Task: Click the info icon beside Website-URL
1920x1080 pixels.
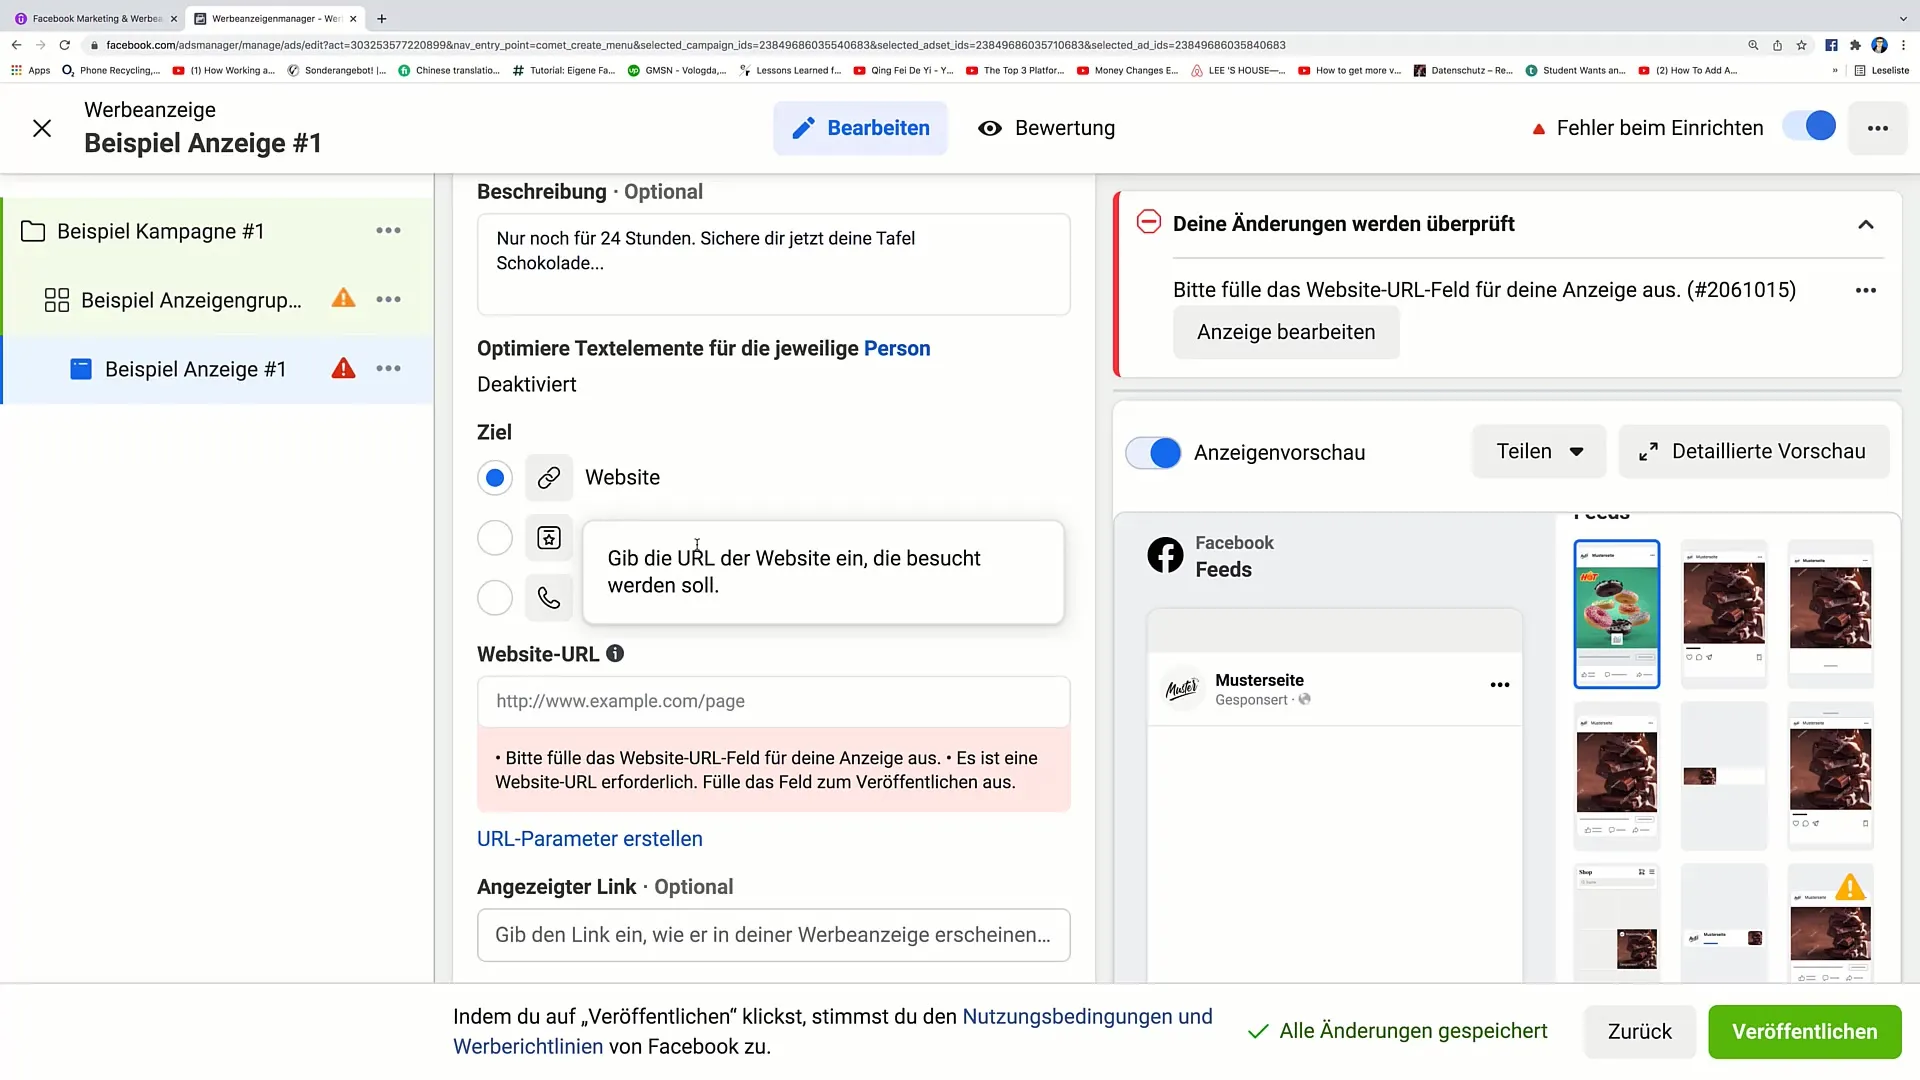Action: 615,653
